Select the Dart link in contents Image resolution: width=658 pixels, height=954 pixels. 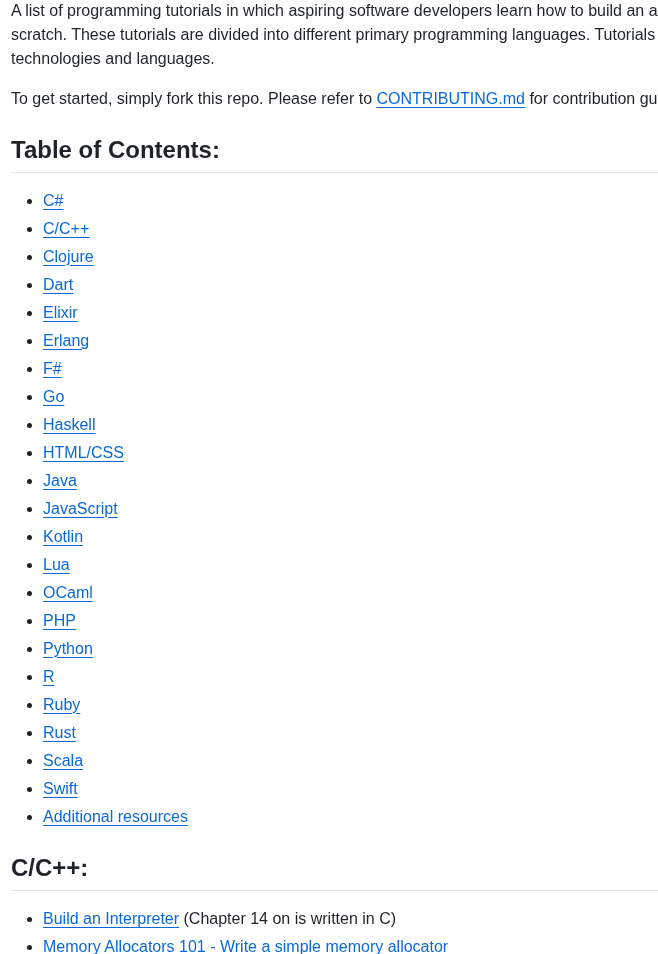tap(58, 285)
